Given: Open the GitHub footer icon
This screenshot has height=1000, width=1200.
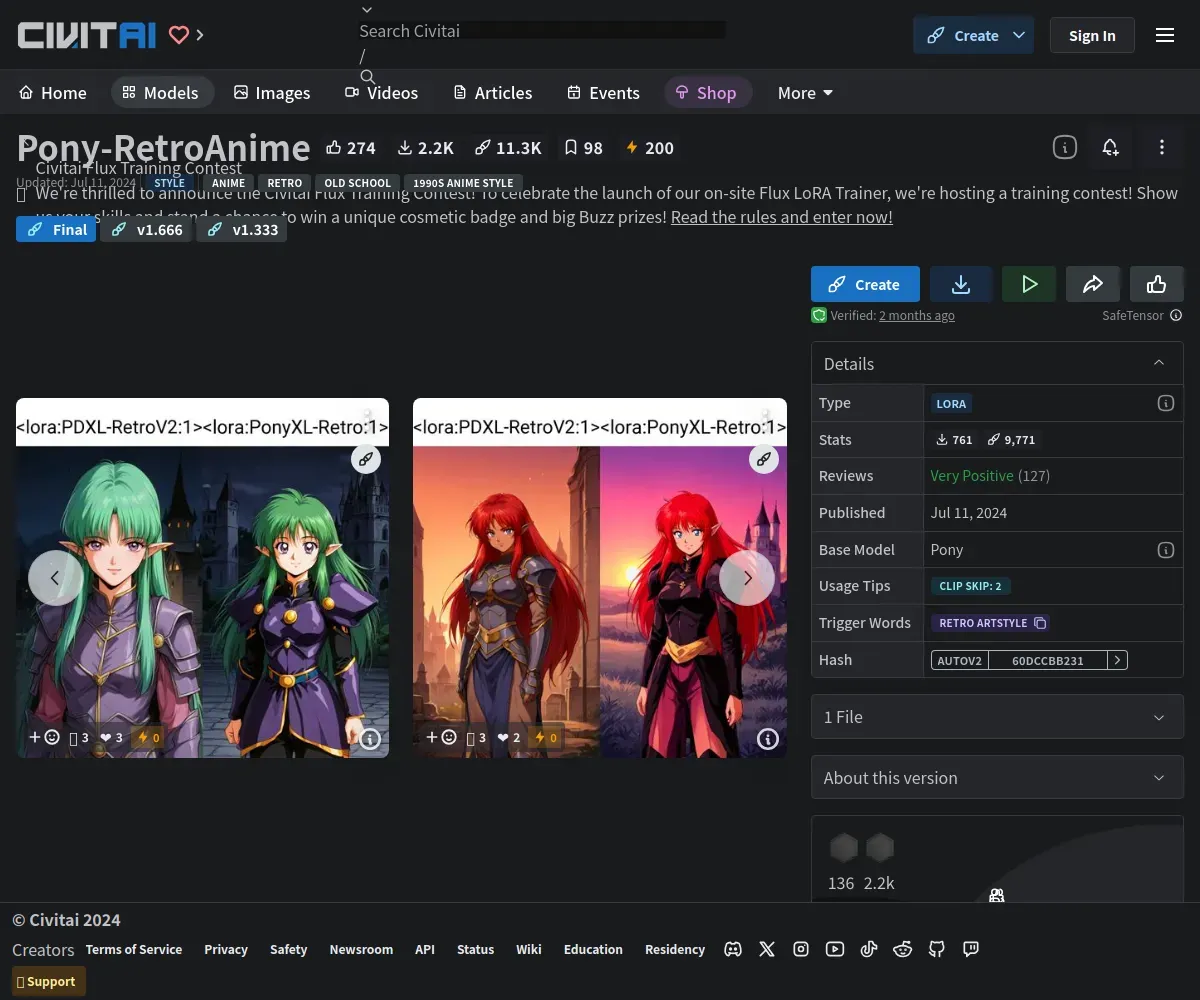Looking at the screenshot, I should click(x=937, y=949).
